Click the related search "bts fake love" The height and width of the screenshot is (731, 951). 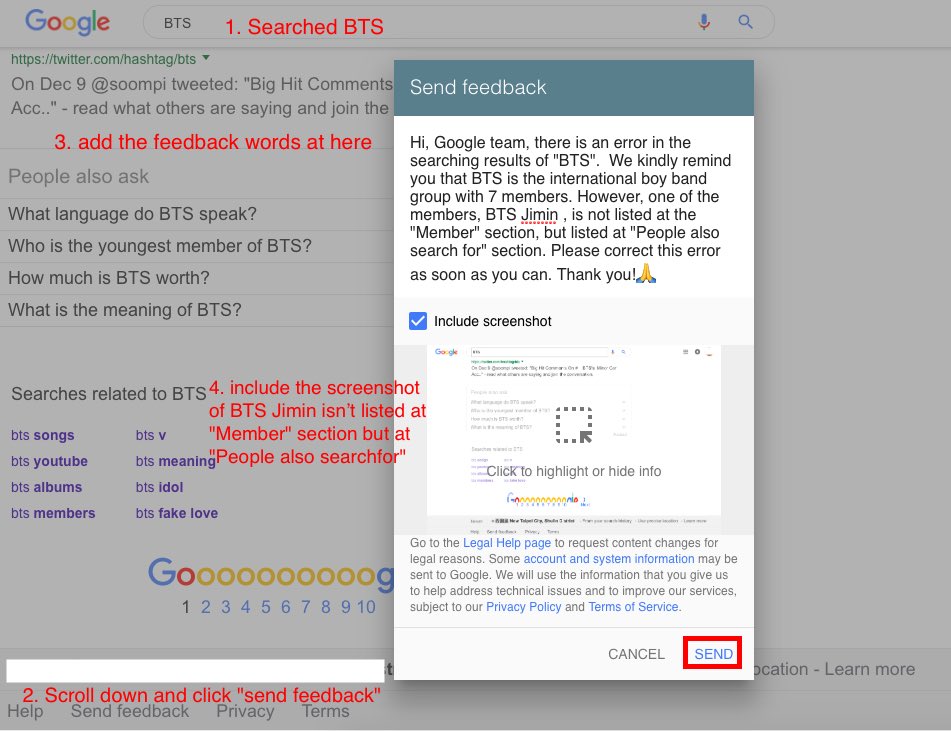pyautogui.click(x=176, y=513)
